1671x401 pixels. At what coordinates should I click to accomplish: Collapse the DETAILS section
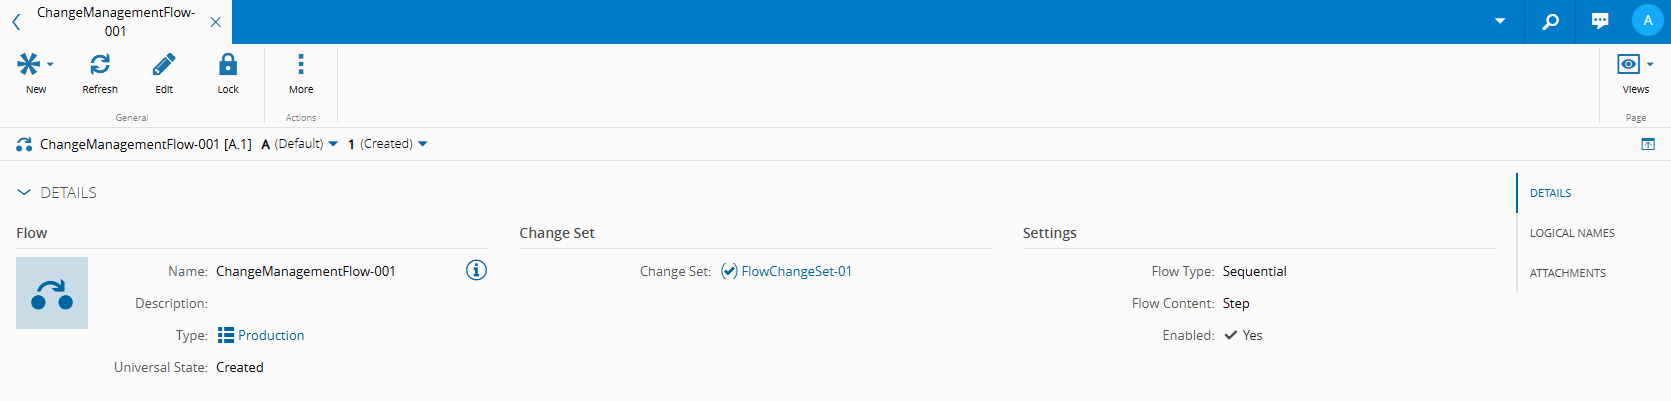click(24, 192)
